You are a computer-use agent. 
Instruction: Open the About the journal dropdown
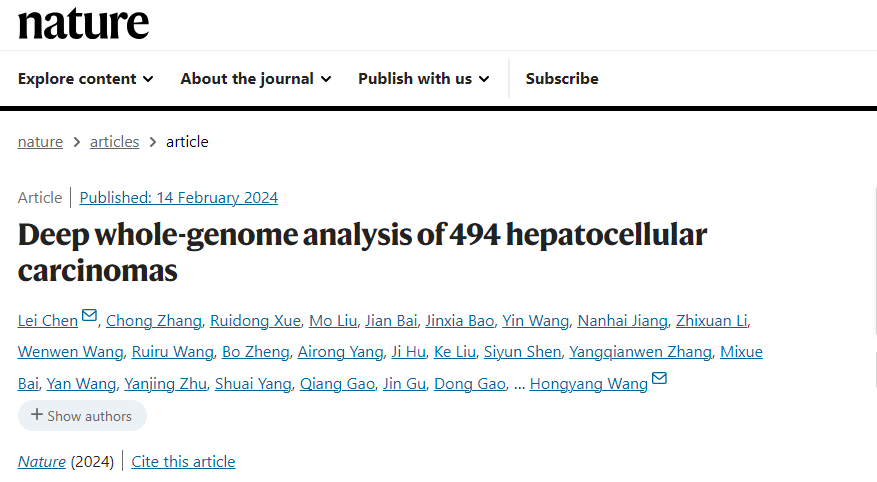(x=255, y=79)
